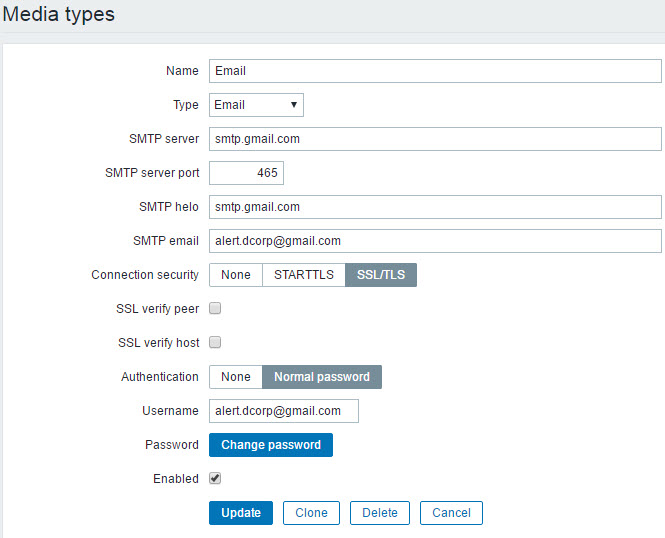Delete this media type
This screenshot has width=665, height=538.
(380, 513)
